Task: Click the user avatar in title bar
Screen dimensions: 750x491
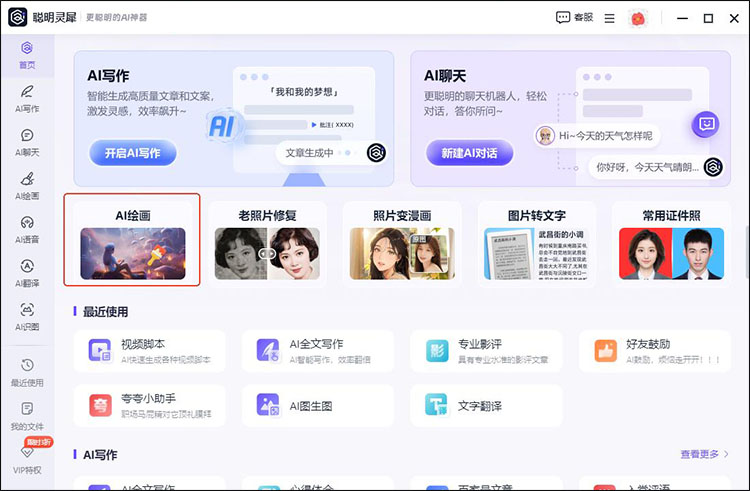Action: [638, 18]
